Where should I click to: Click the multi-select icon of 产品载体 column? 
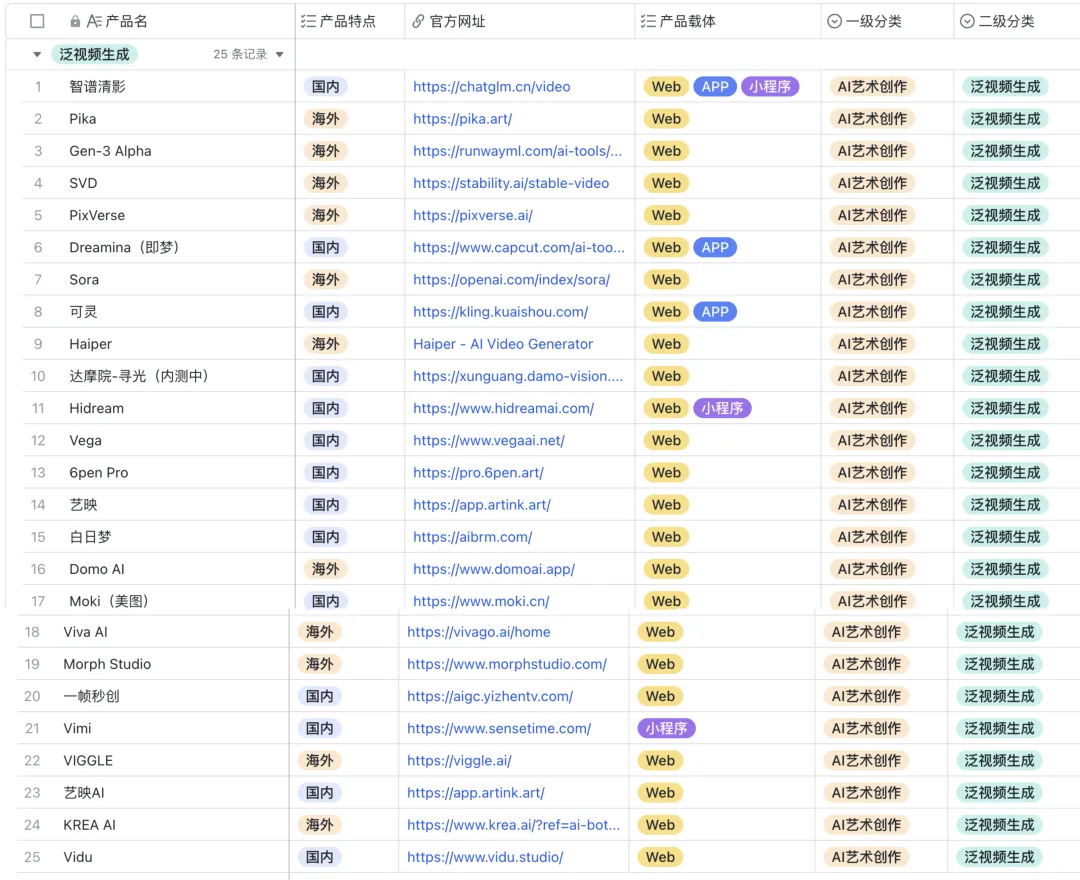648,21
